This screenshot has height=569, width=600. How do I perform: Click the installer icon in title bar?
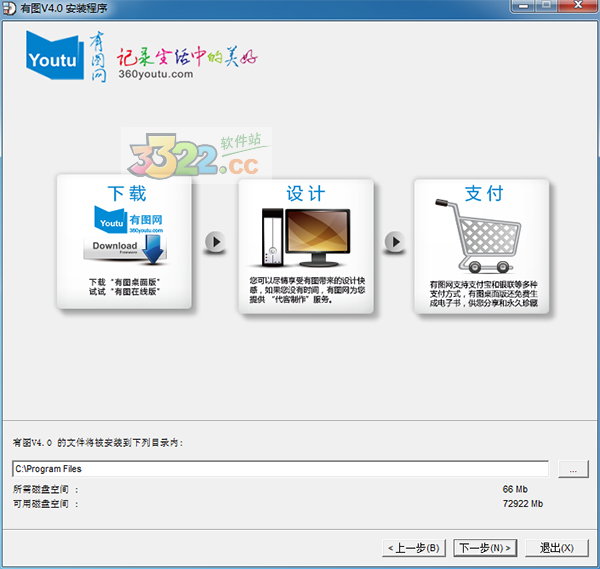click(9, 8)
